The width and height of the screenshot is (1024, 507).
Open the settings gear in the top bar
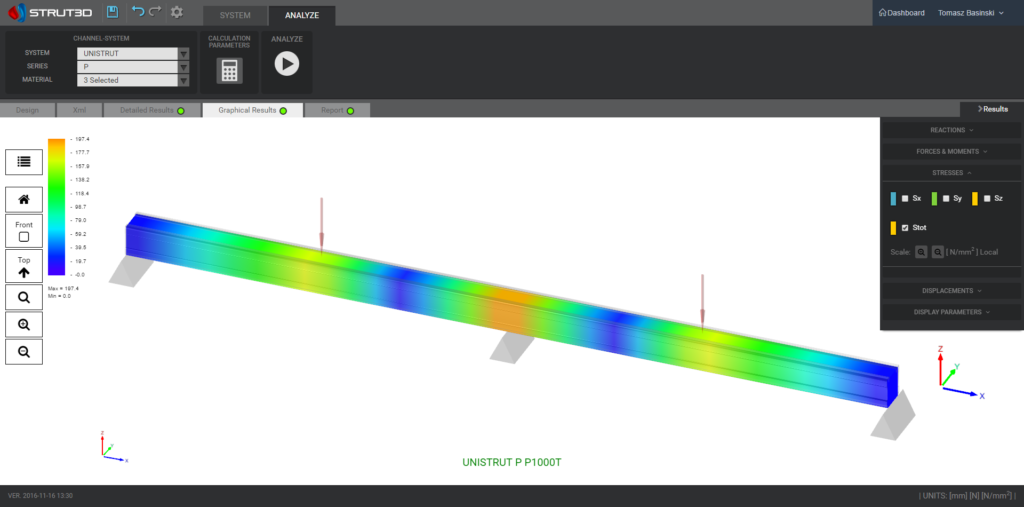(176, 12)
